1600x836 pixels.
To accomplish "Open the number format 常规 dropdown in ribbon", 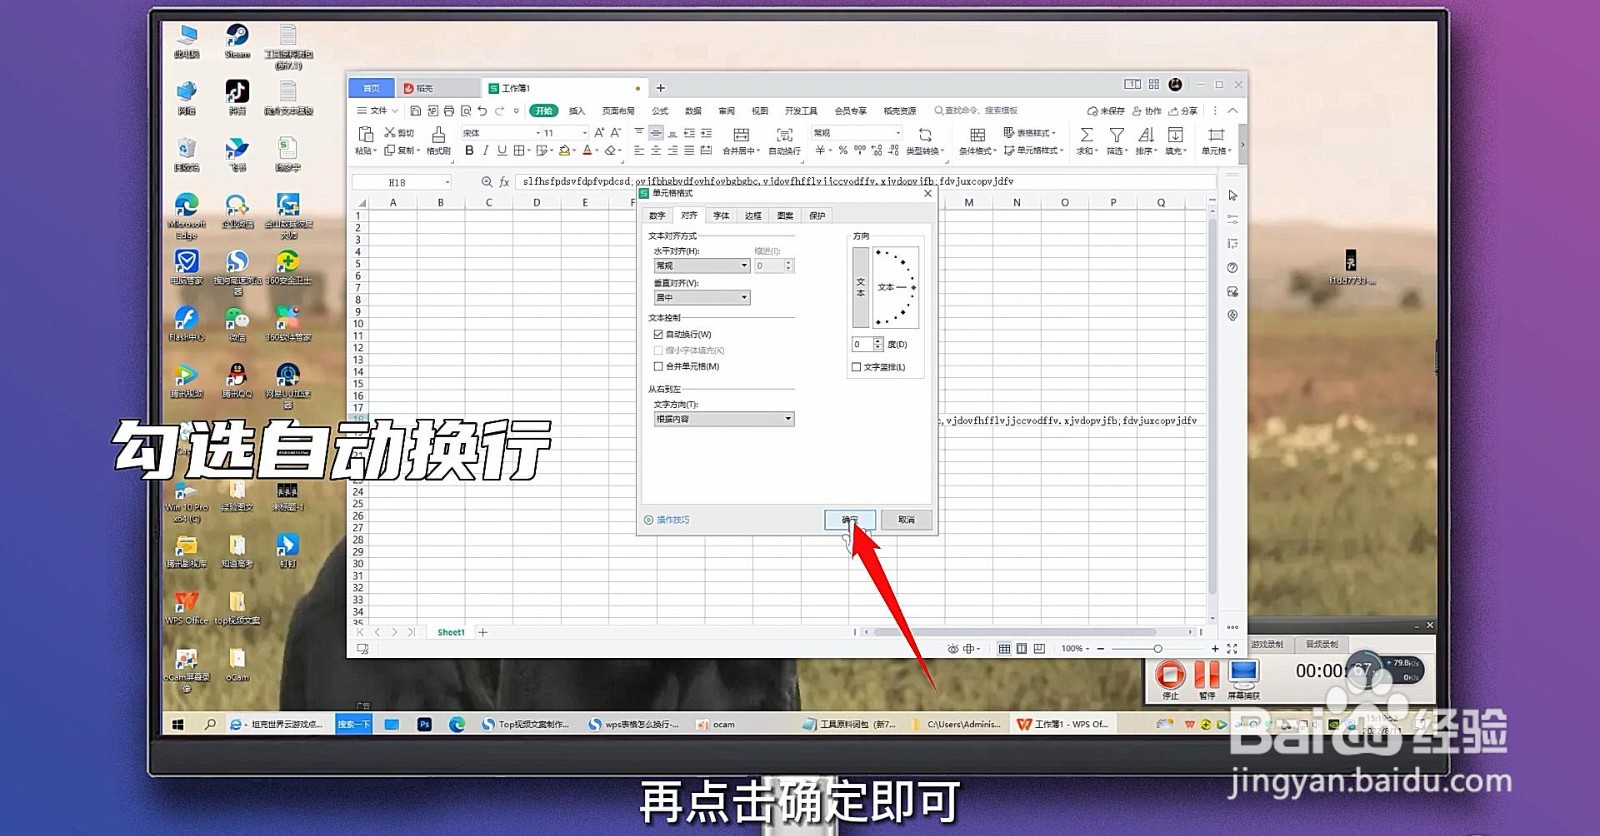I will click(898, 133).
